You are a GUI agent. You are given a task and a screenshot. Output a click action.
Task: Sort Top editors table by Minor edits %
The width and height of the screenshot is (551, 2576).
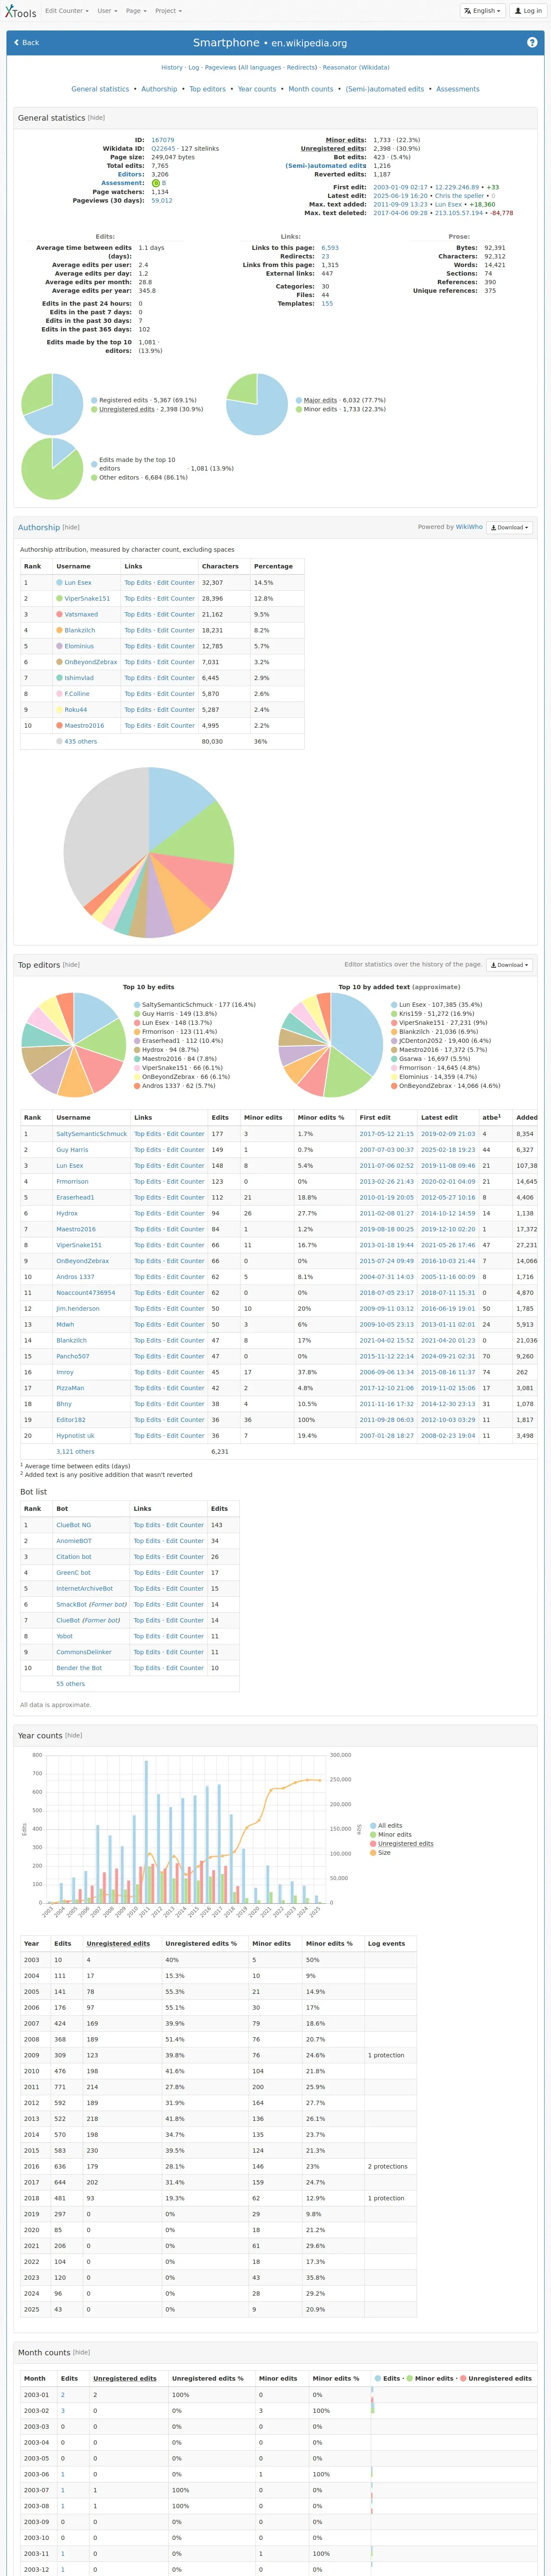(x=320, y=1117)
